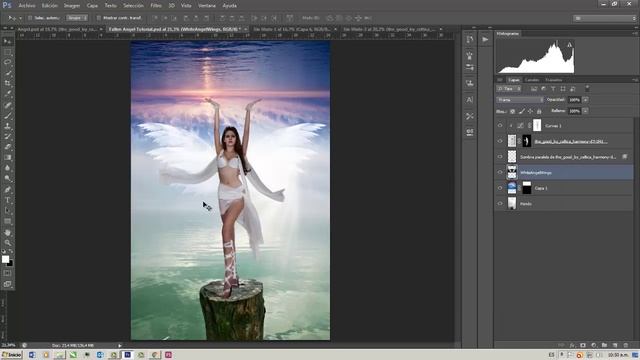The image size is (640, 360).
Task: Select the Lasso tool
Action: point(7,62)
